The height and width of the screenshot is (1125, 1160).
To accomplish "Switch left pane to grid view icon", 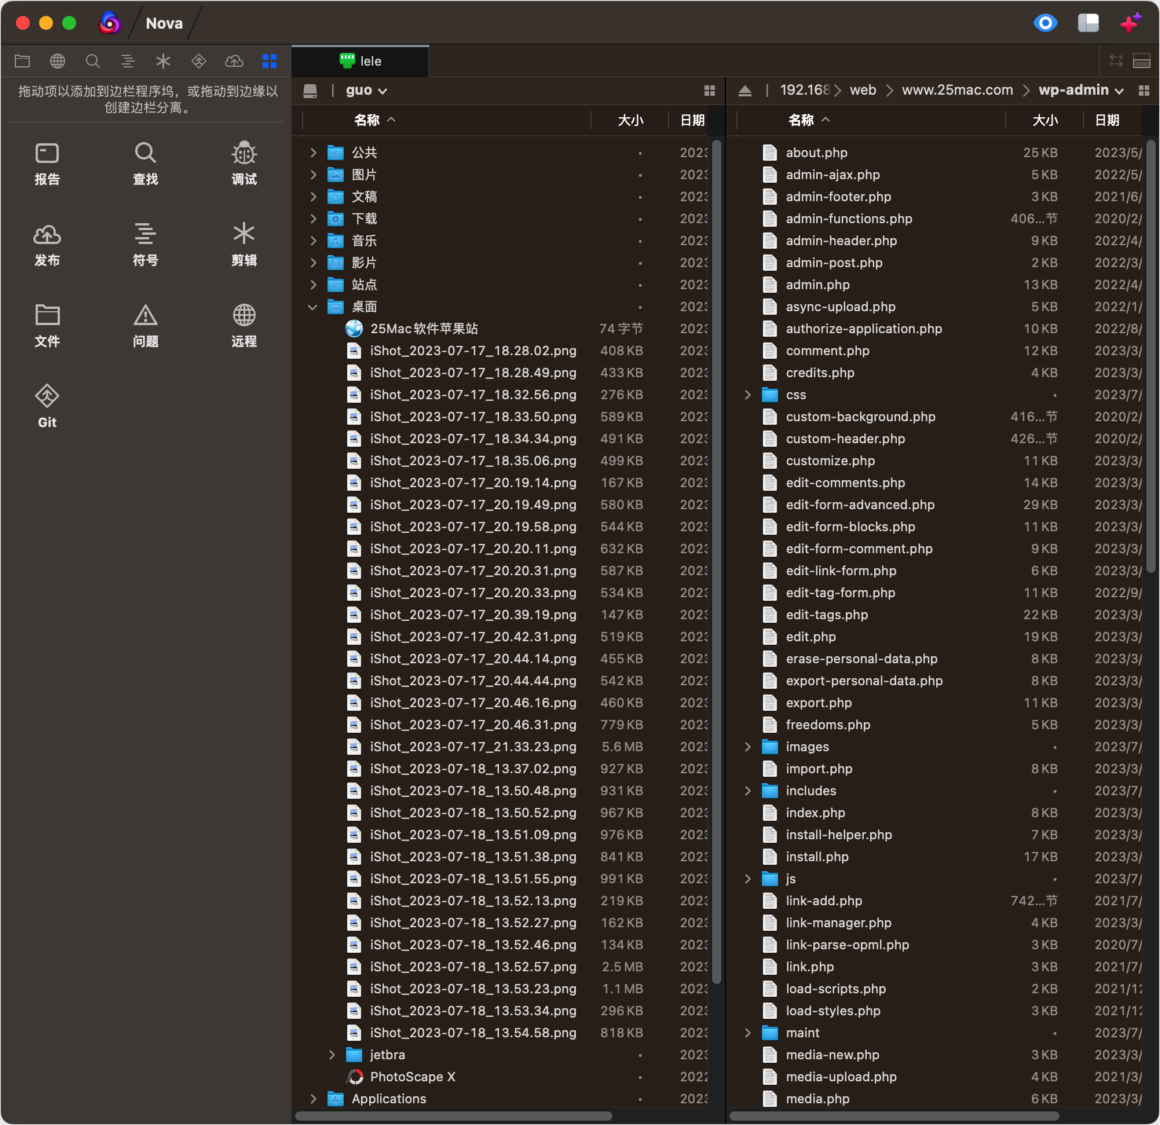I will 709,90.
